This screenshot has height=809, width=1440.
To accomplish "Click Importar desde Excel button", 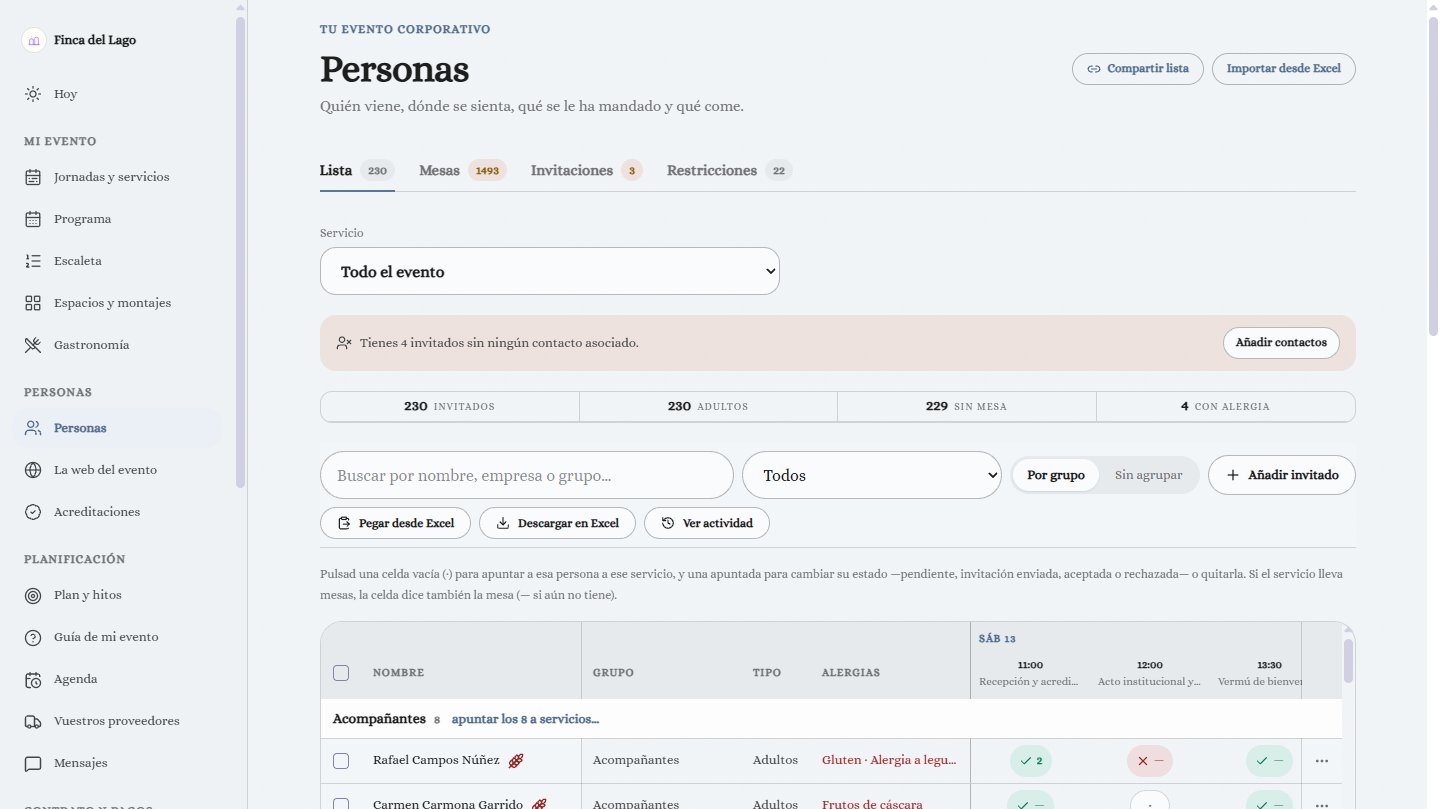I will point(1284,69).
